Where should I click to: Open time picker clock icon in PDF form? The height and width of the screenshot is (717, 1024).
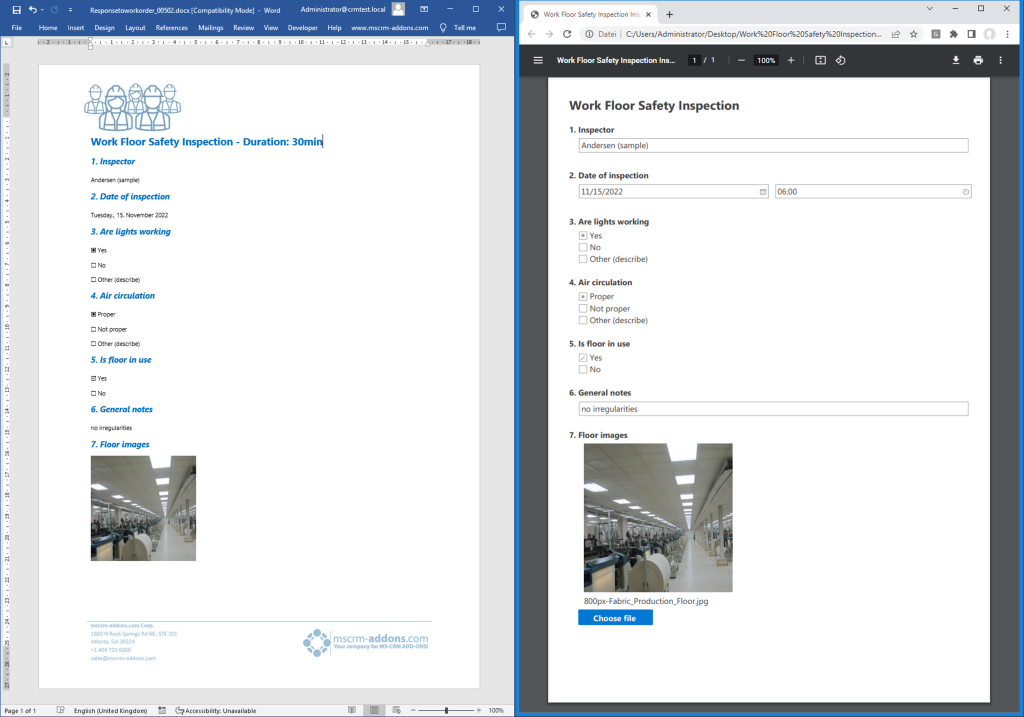click(966, 191)
